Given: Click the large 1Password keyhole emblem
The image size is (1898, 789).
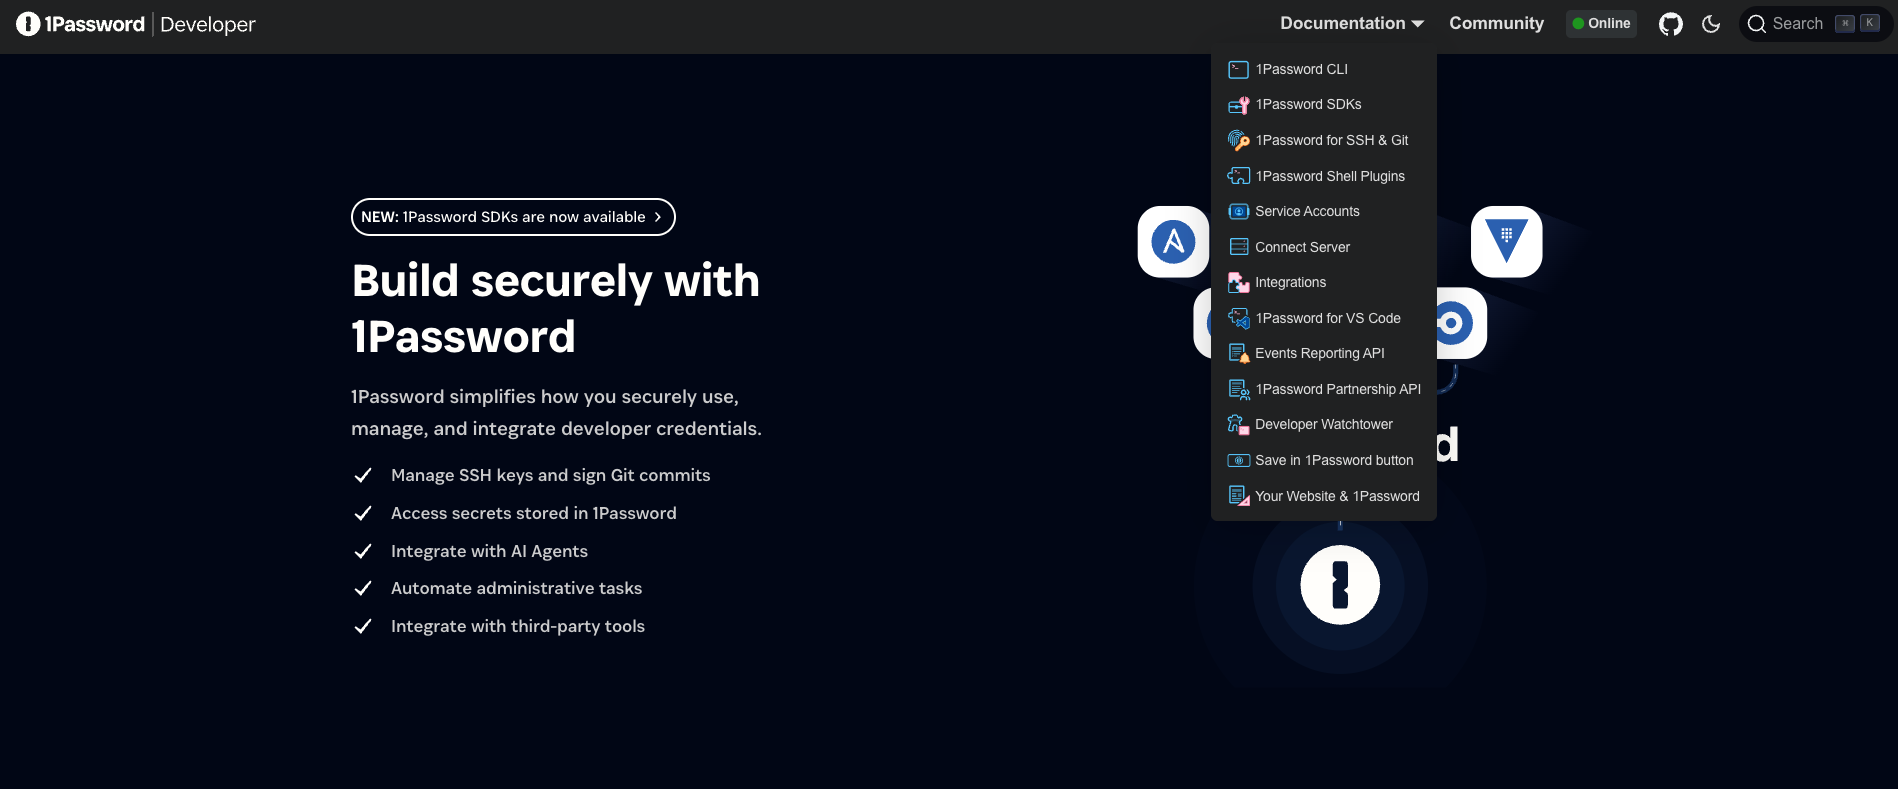Looking at the screenshot, I should (1340, 585).
